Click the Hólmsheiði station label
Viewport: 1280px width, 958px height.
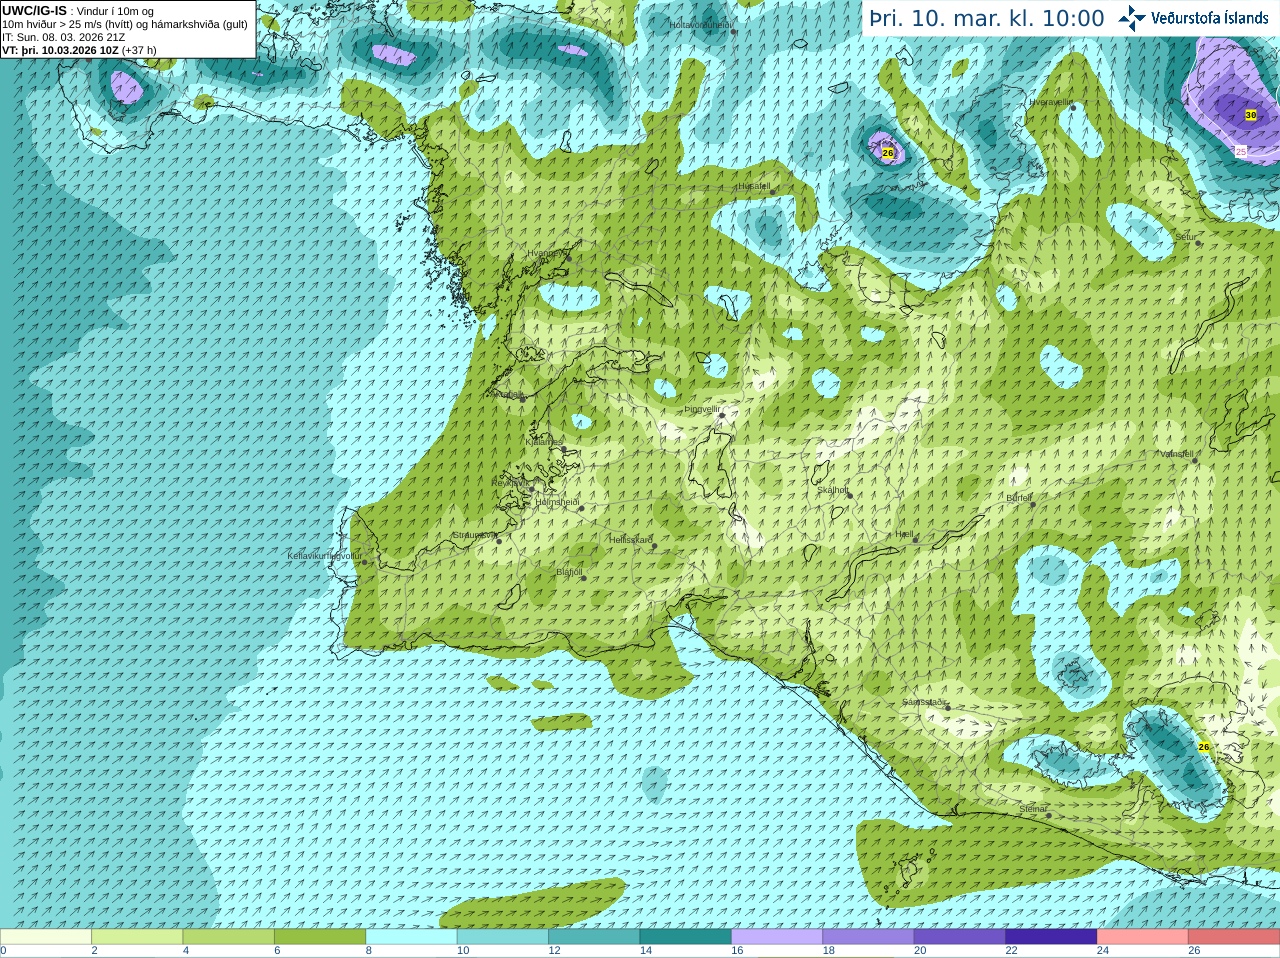coord(557,502)
